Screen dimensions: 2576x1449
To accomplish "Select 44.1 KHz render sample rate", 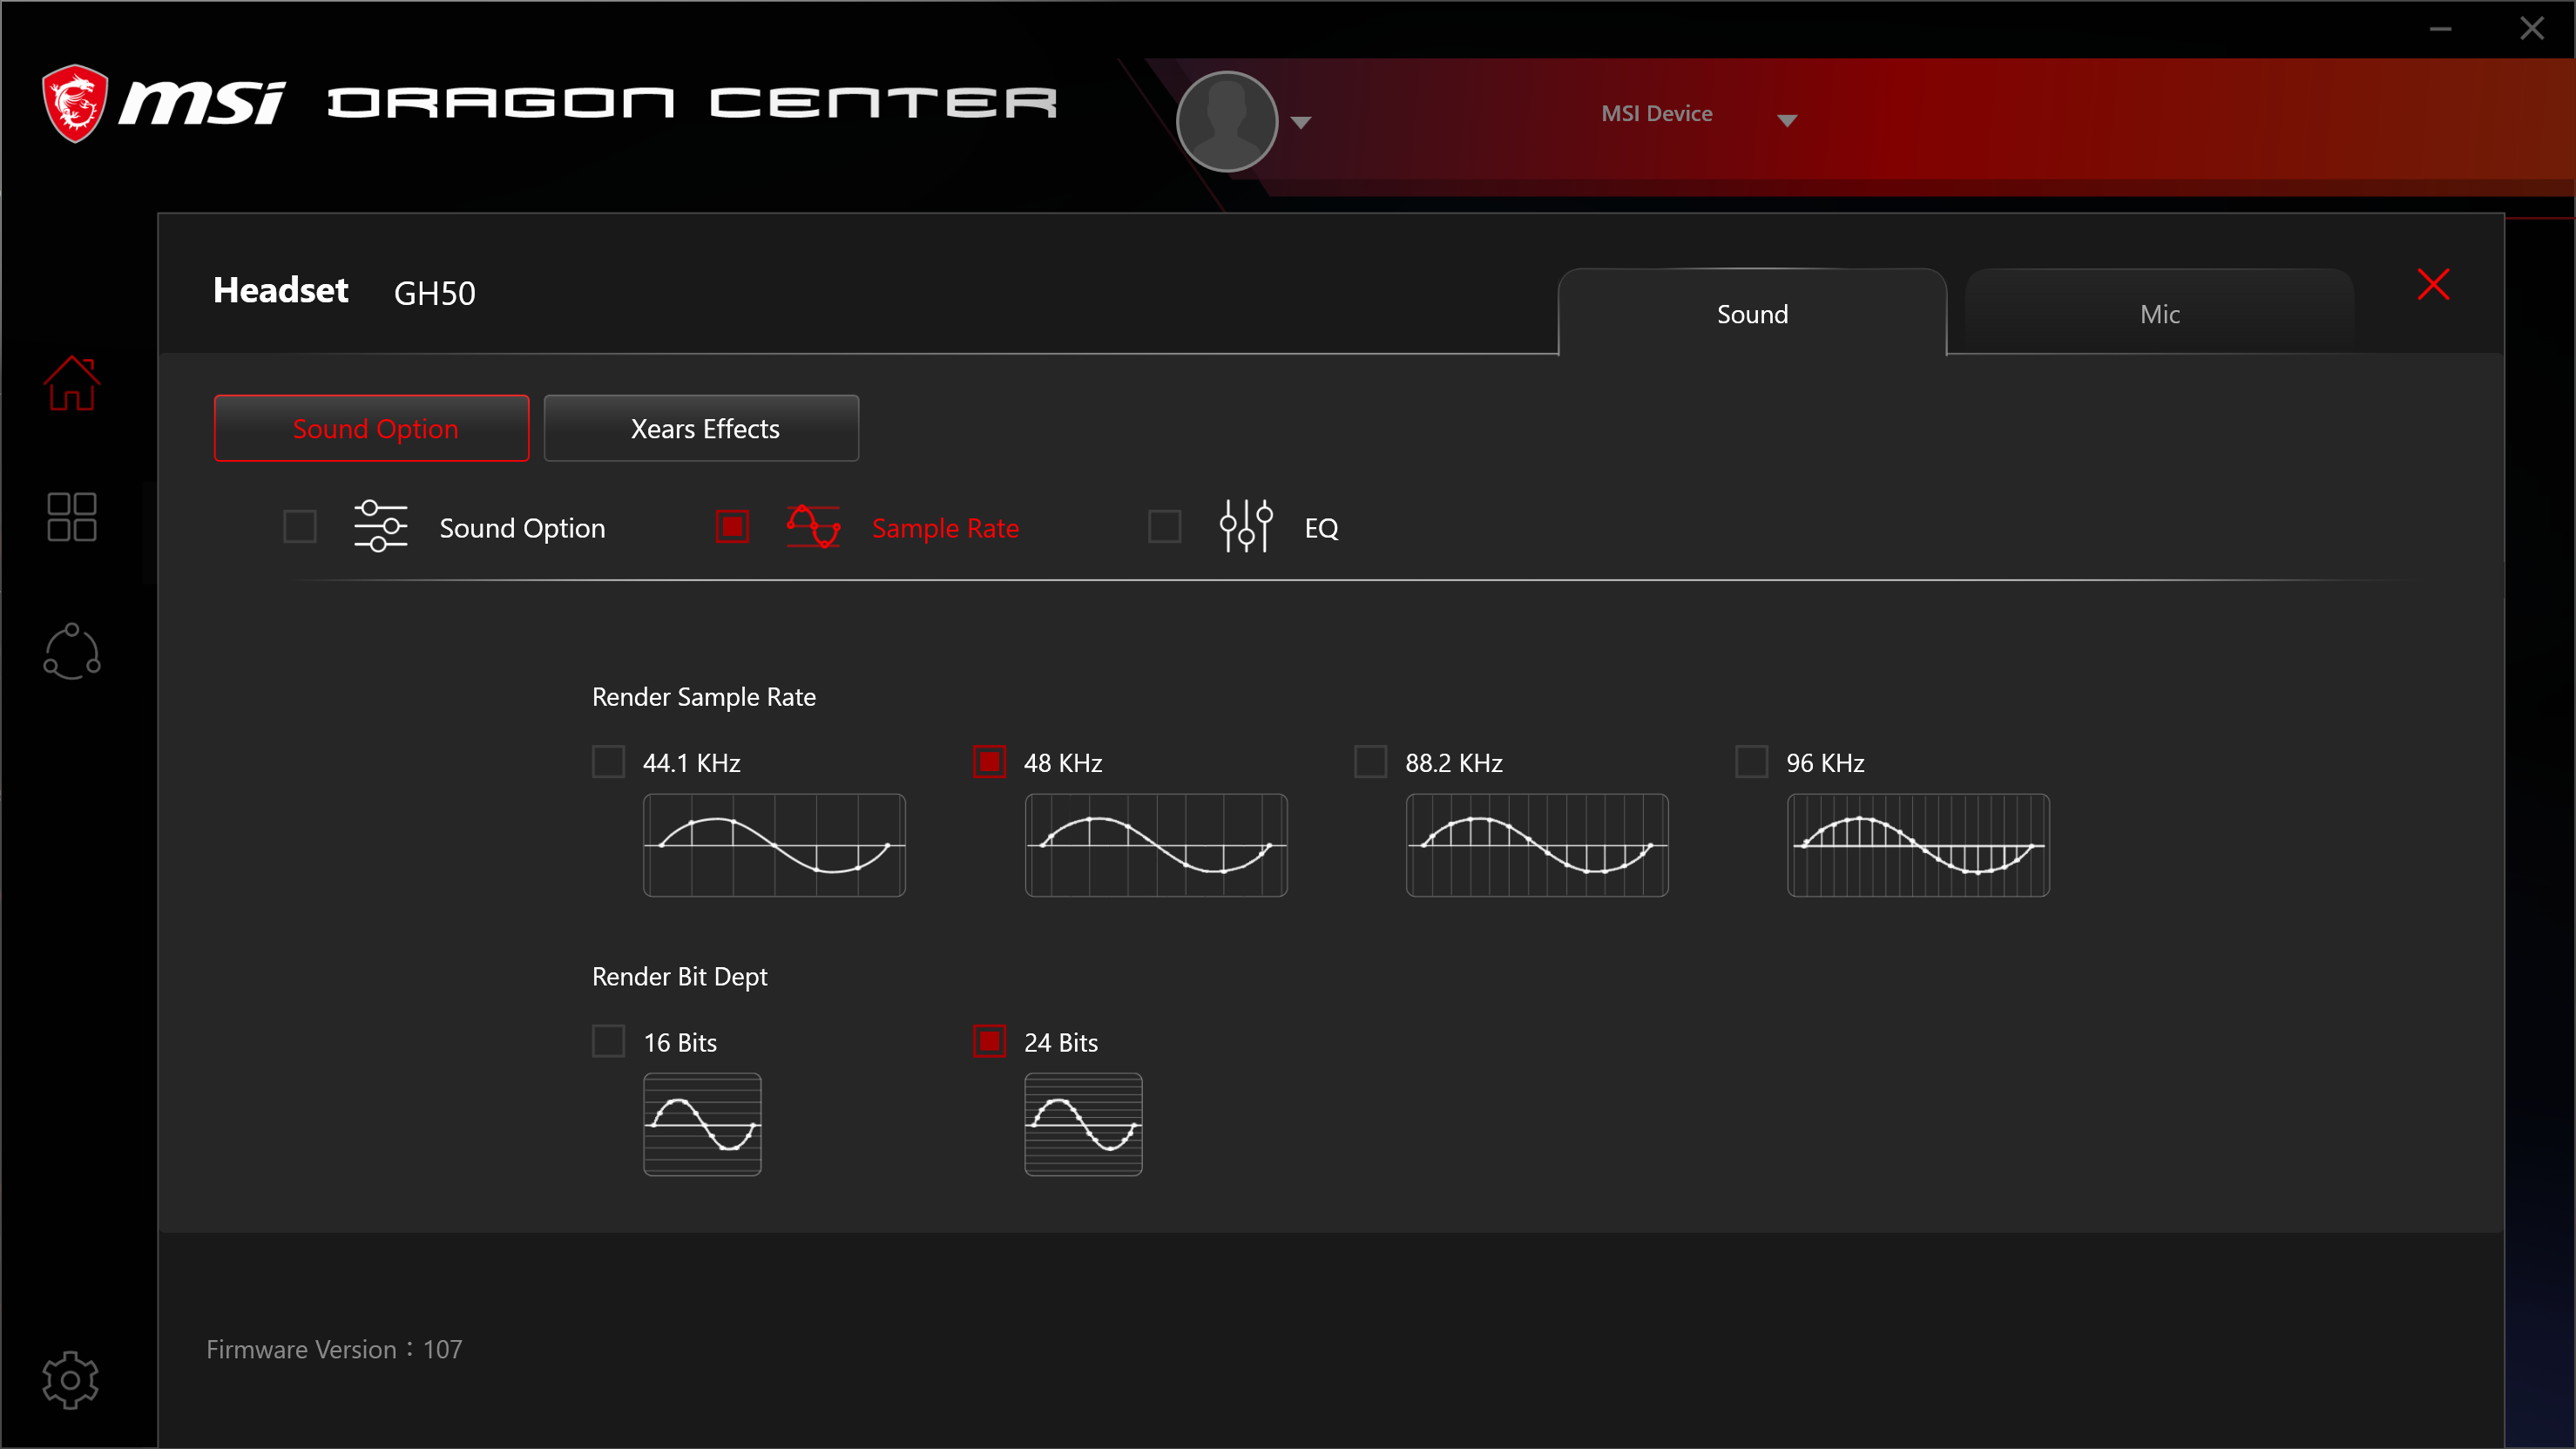I will pyautogui.click(x=609, y=762).
